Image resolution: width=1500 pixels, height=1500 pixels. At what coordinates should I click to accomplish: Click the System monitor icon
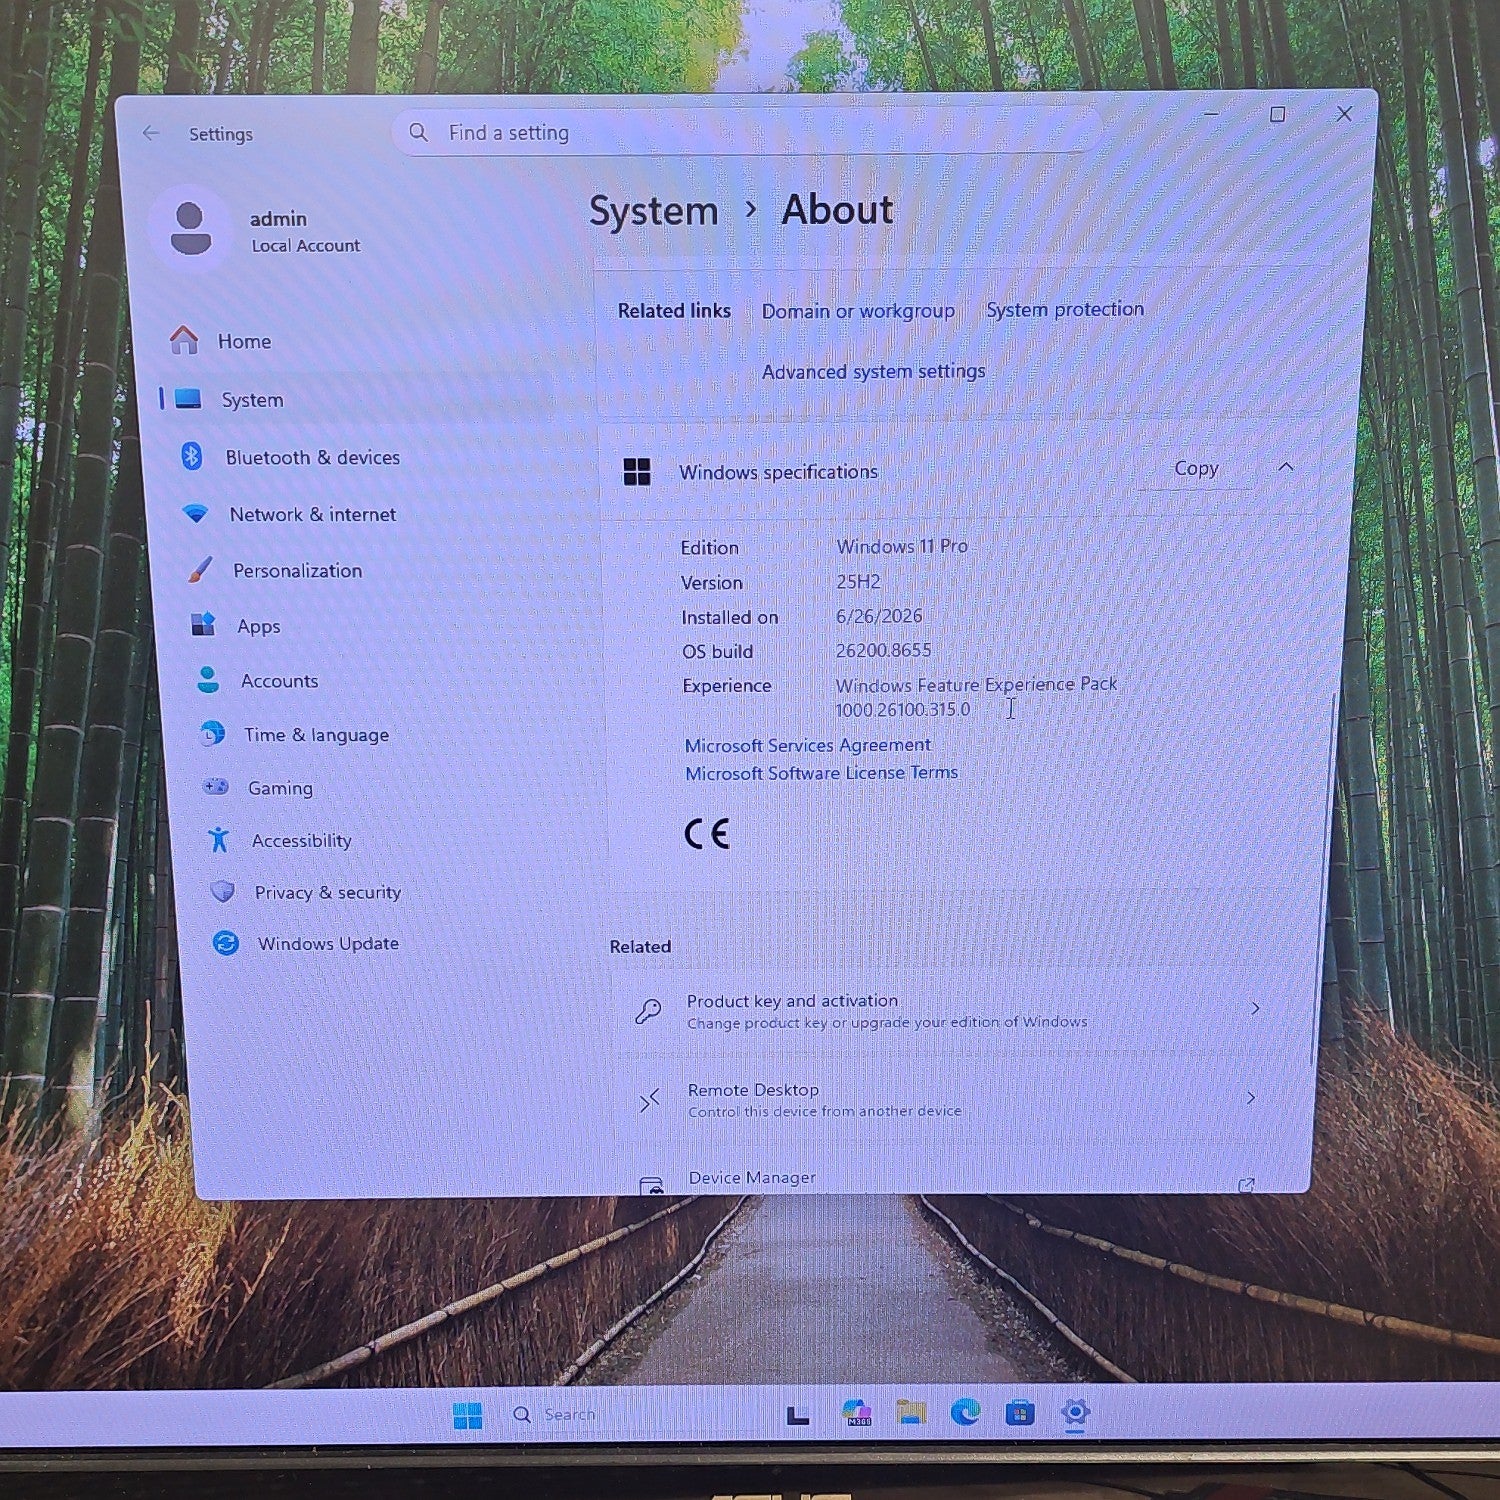tap(188, 399)
